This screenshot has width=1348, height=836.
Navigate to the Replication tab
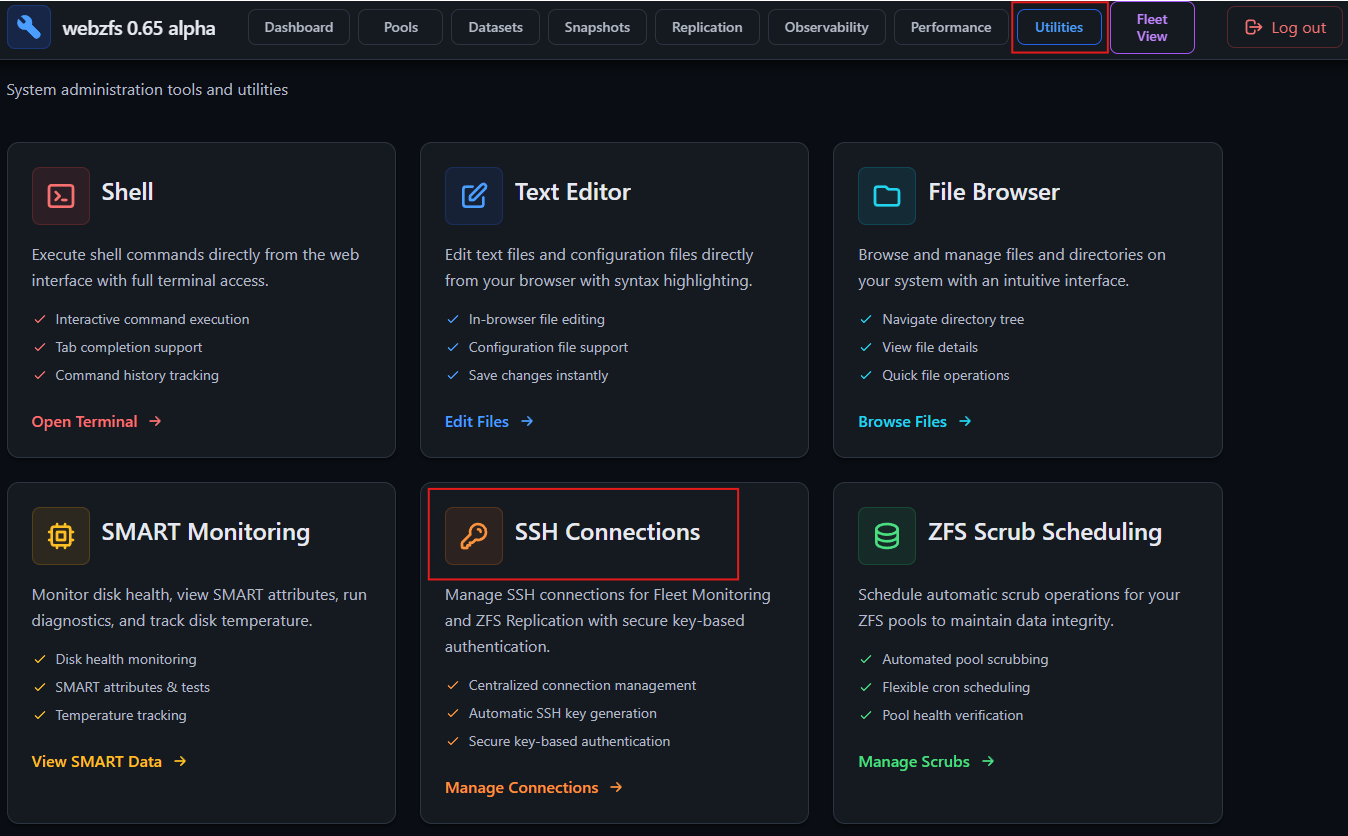point(707,27)
